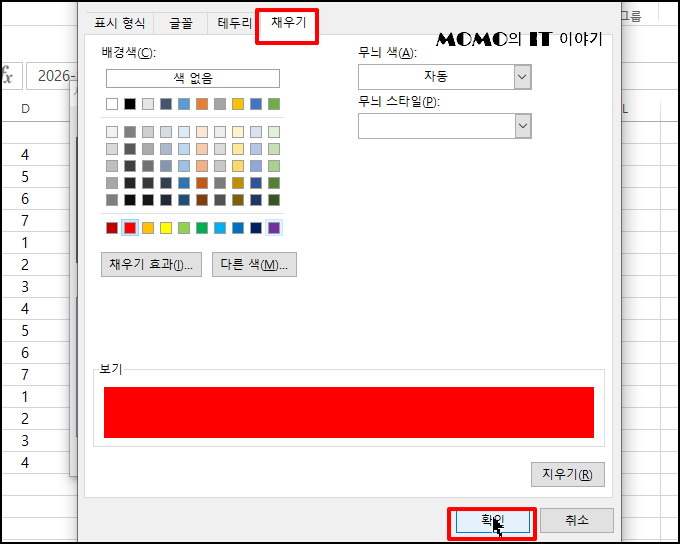Cancel with the 취소 button
Screen dimensions: 680x544
coord(577,521)
